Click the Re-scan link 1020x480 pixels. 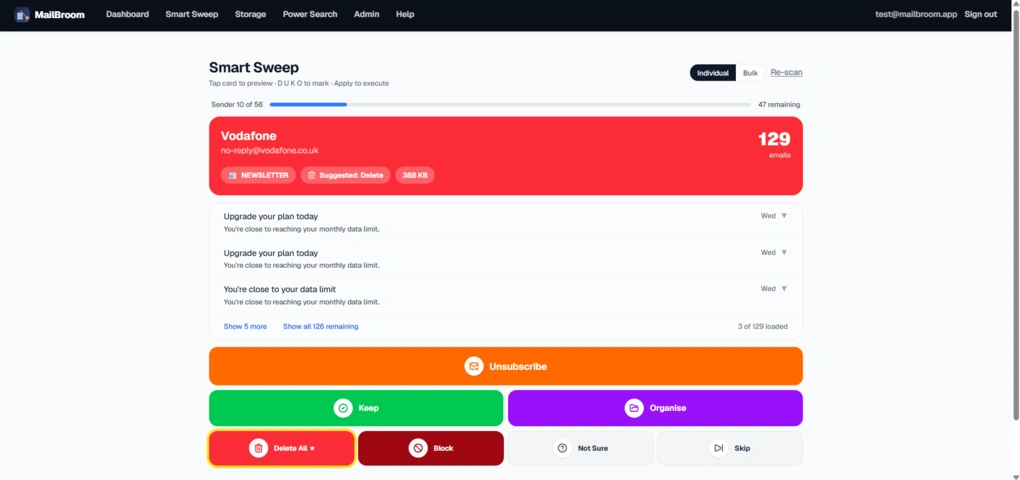[786, 72]
